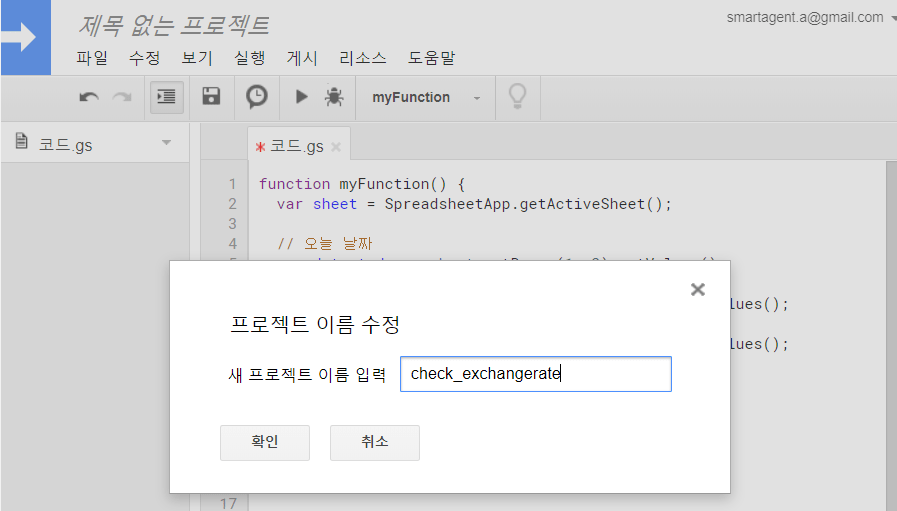This screenshot has height=511, width=897.
Task: Click the debug bug icon
Action: (334, 97)
